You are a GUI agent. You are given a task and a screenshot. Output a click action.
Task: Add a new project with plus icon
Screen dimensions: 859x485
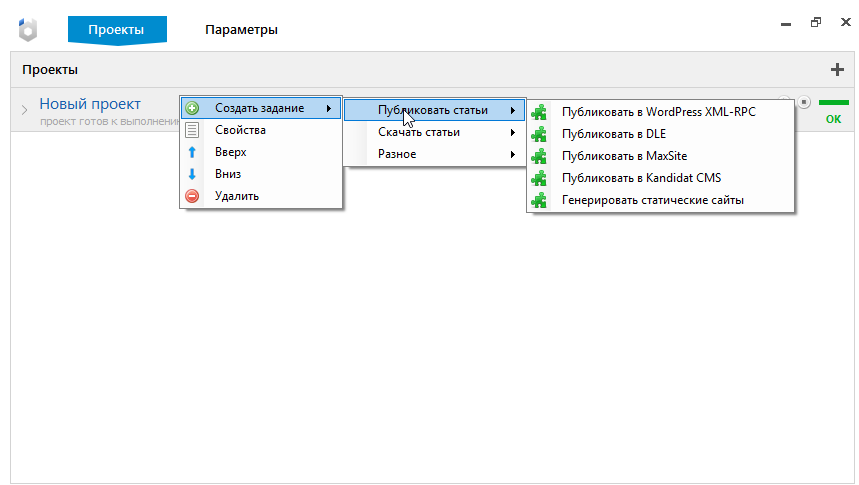click(837, 70)
